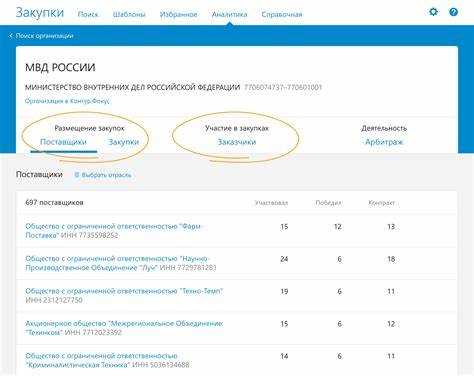Sort by the Победил column header
Viewport: 474px width, 376px height.
[x=328, y=203]
